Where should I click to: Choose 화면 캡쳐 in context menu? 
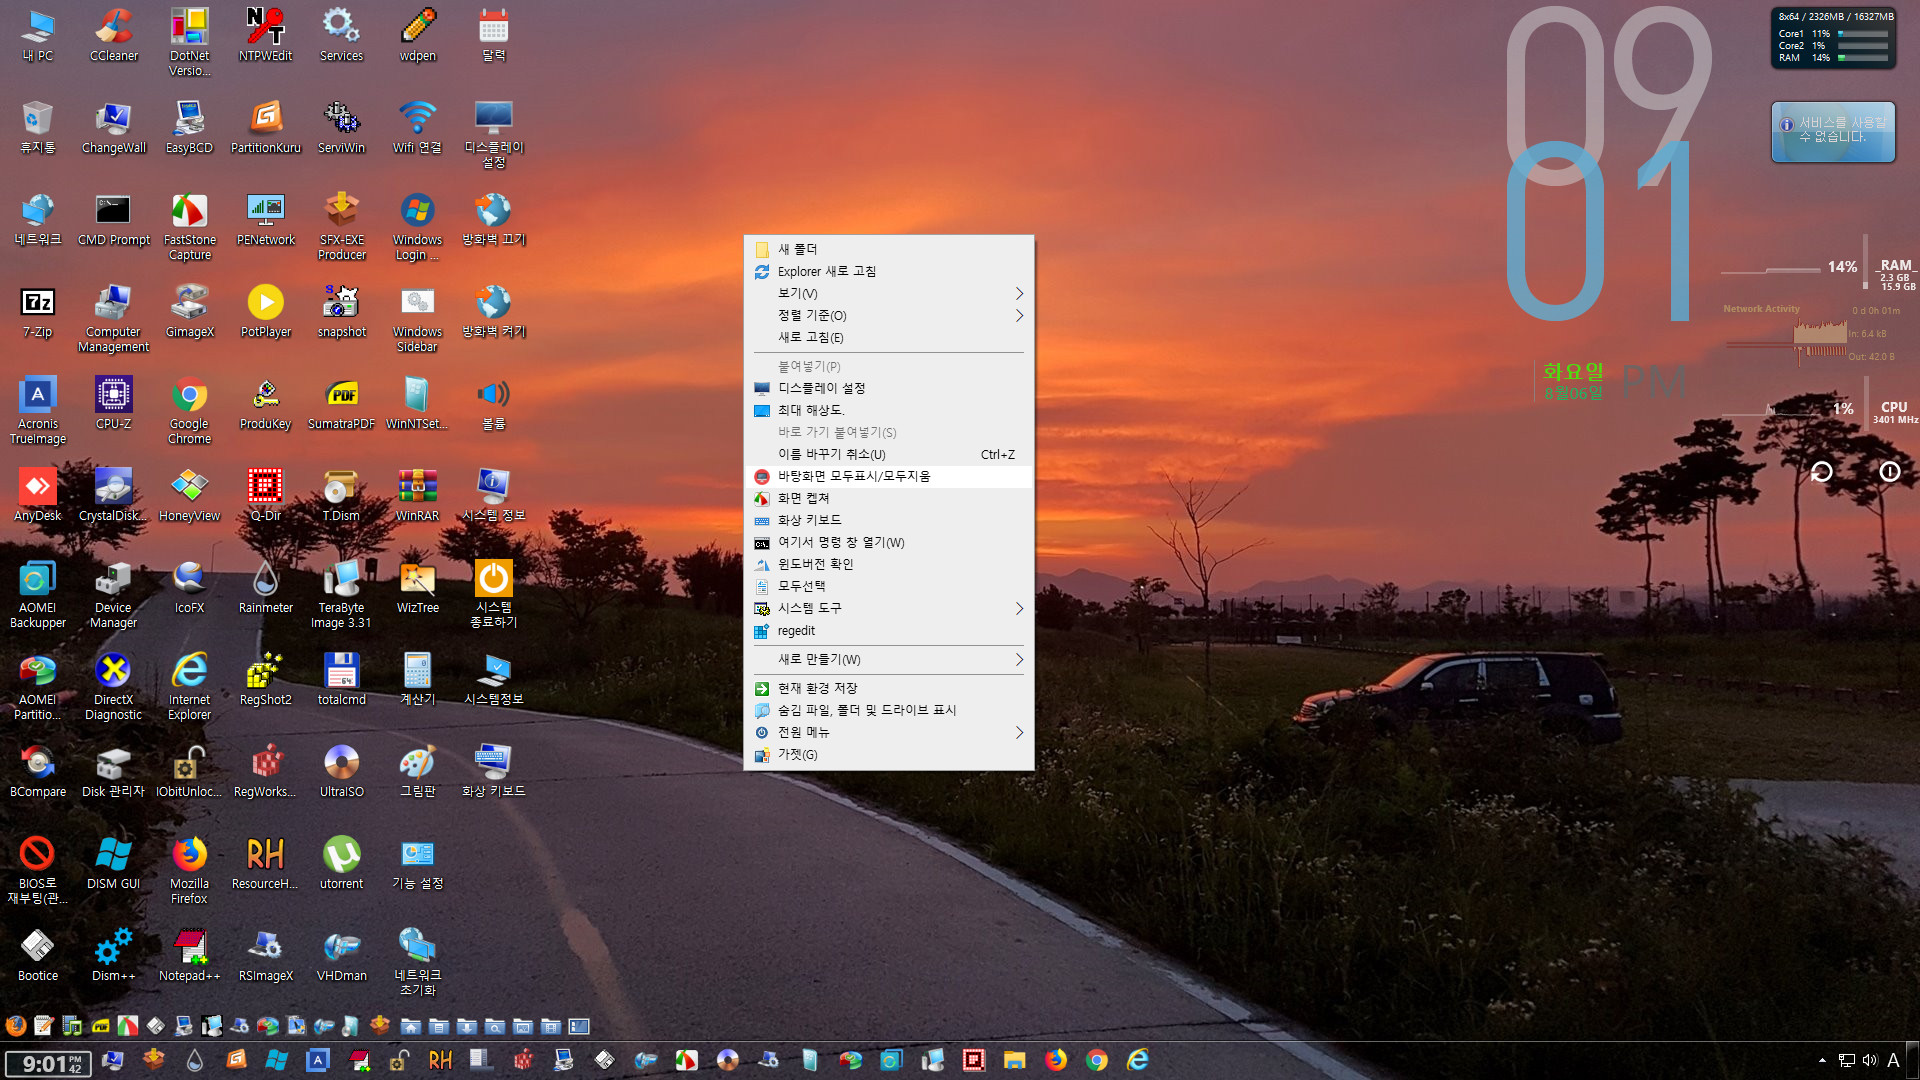click(889, 498)
